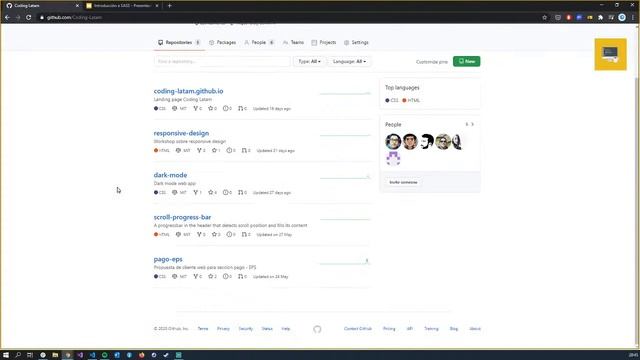Viewport: 640px width, 360px height.
Task: Click fork icon of dark-mode repo
Action: point(196,192)
